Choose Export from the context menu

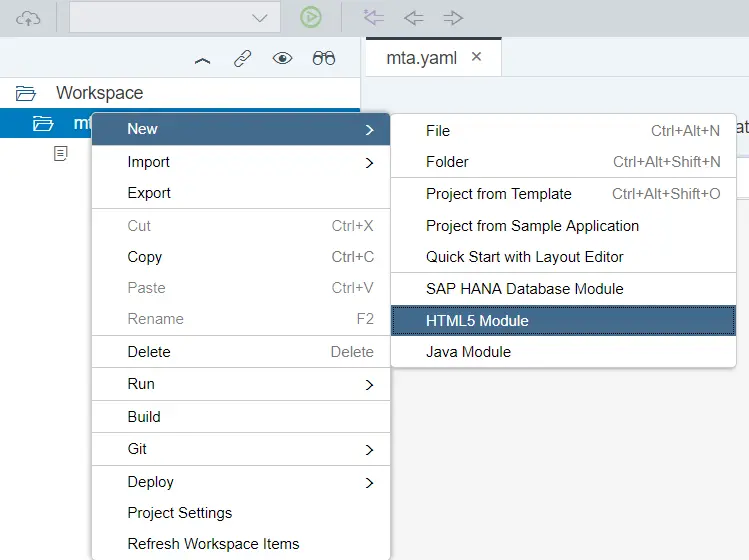click(241, 193)
